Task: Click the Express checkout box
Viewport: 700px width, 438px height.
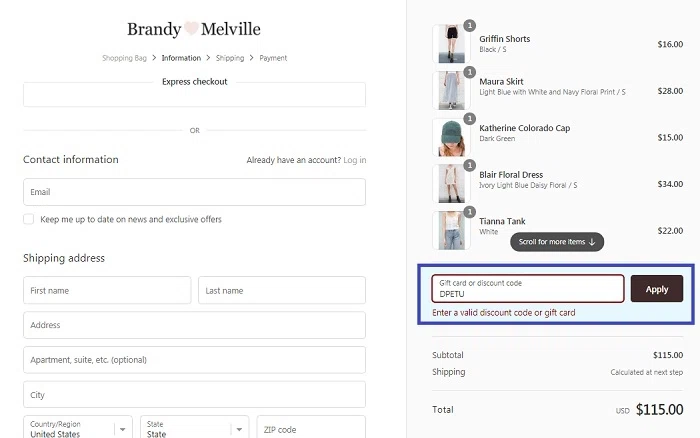Action: (194, 95)
